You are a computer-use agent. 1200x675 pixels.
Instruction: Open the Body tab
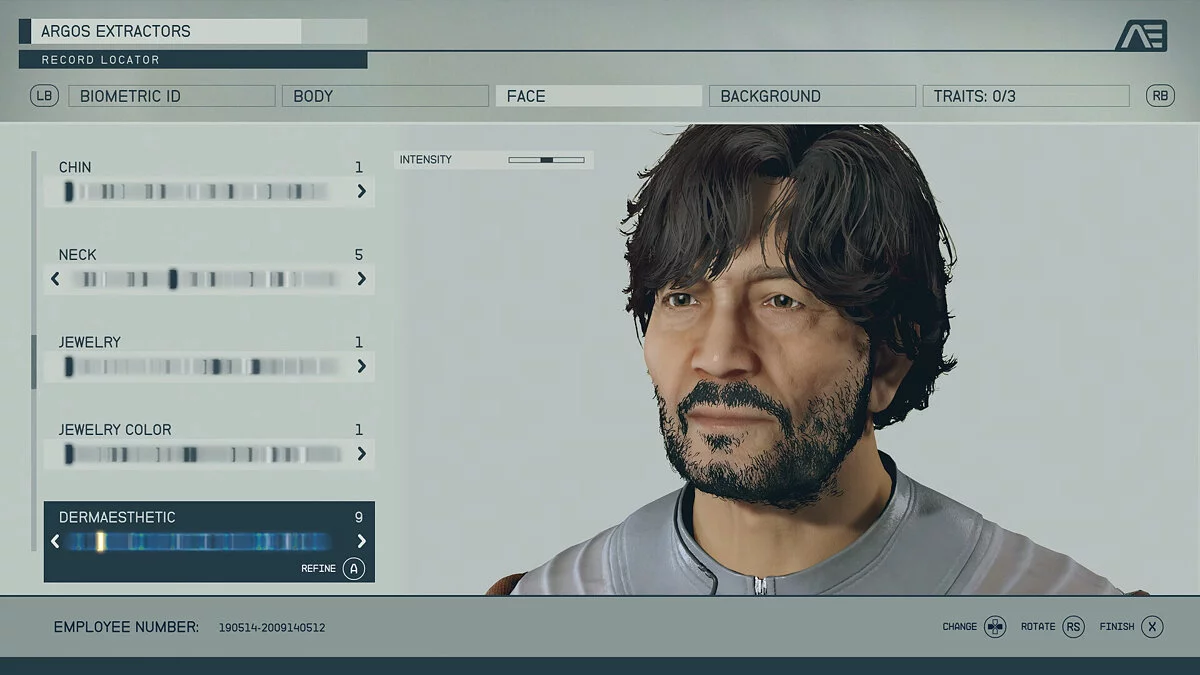[385, 96]
